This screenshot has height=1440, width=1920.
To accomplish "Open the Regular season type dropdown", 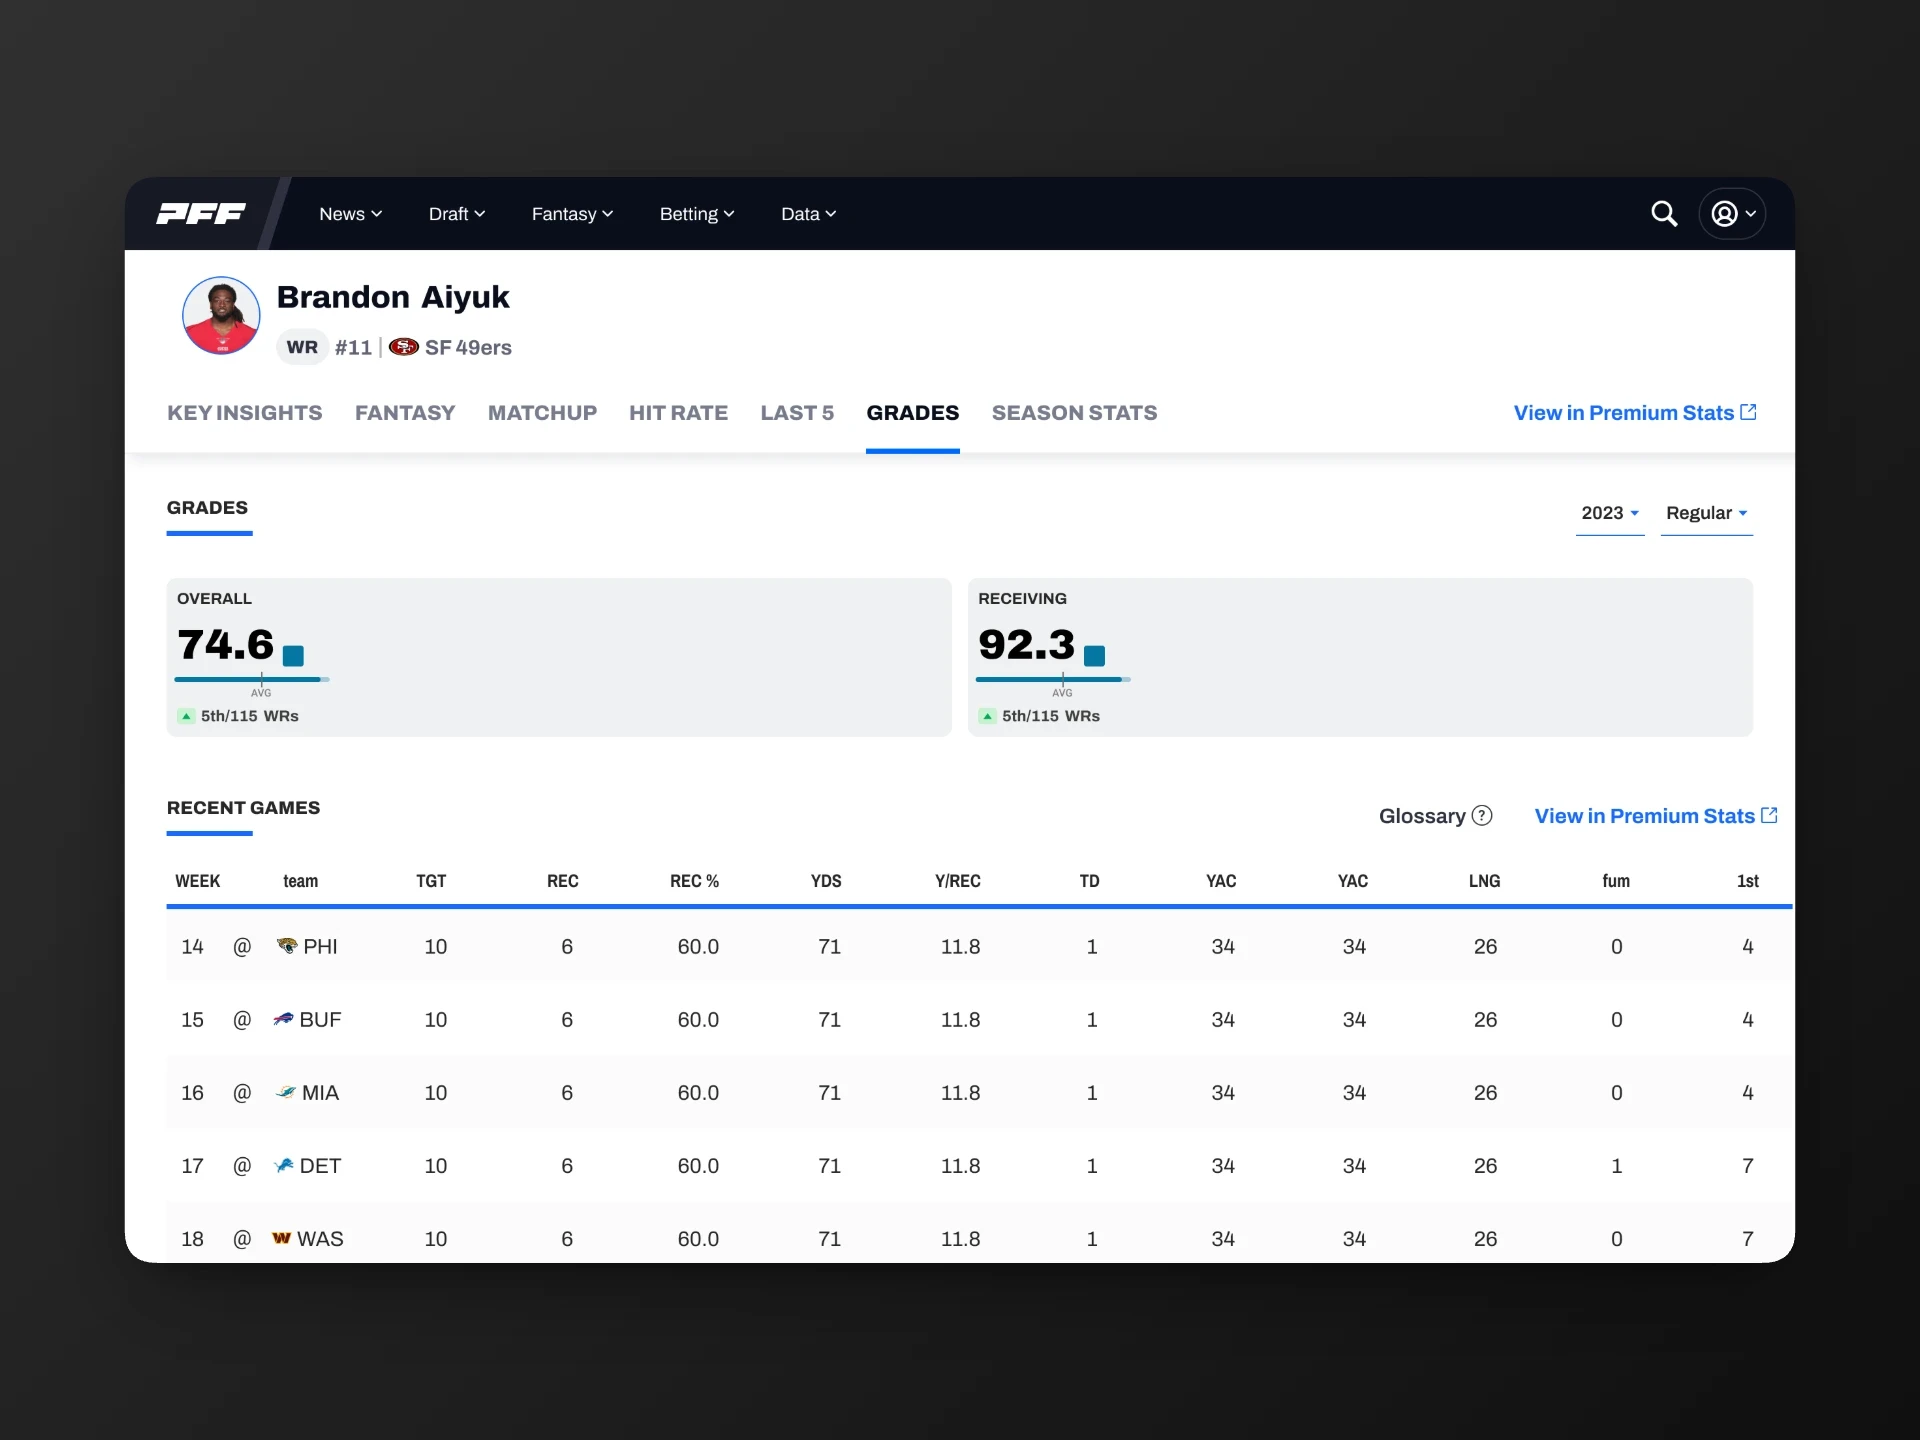I will pyautogui.click(x=1706, y=513).
